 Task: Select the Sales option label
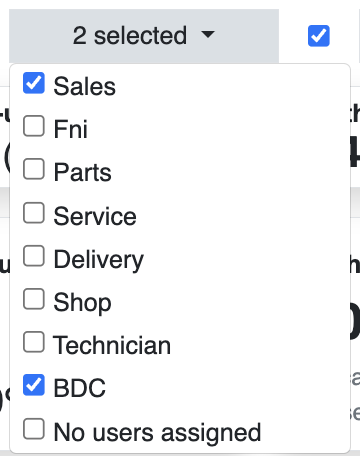pos(85,86)
